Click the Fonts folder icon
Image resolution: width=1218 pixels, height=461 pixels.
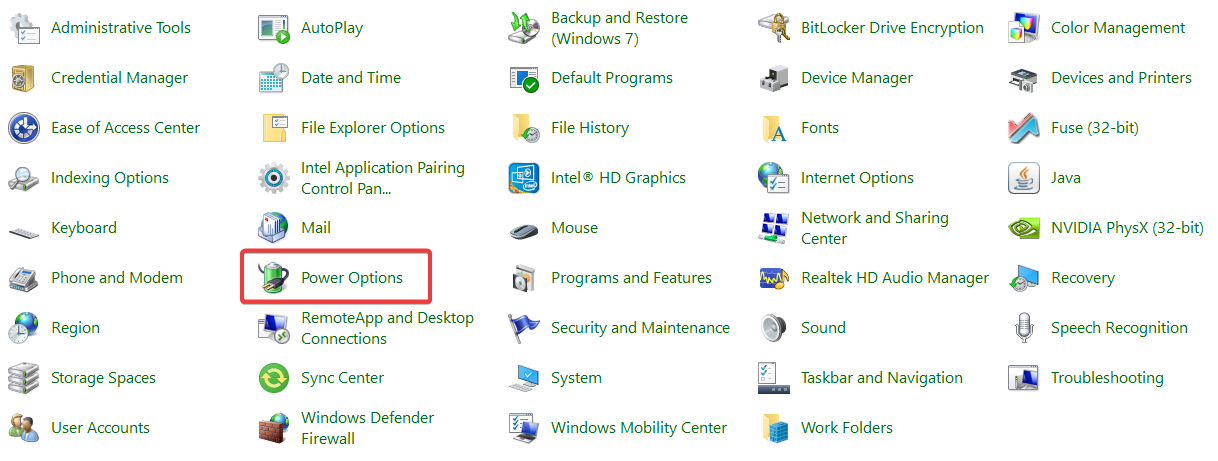pyautogui.click(x=774, y=128)
